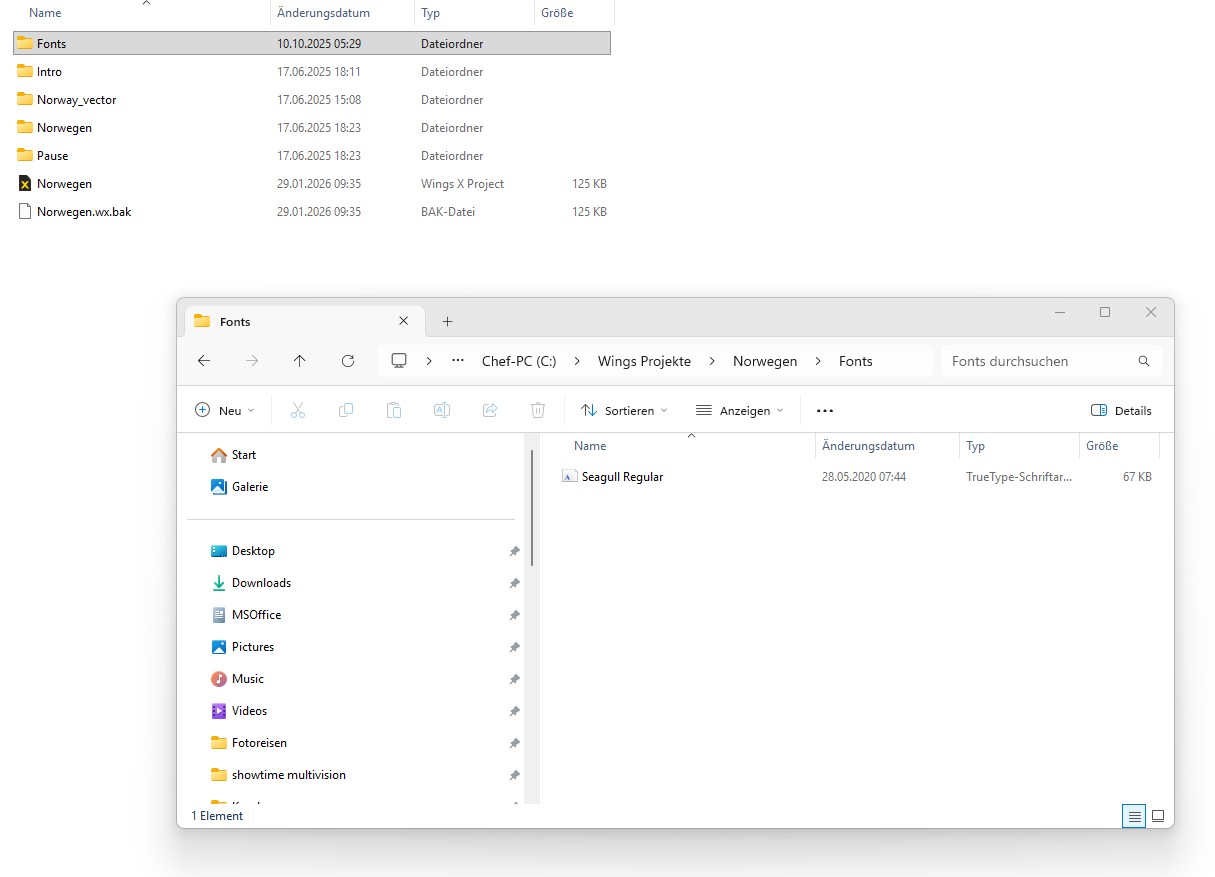Toggle the Details pane button
1215x877 pixels.
point(1121,410)
